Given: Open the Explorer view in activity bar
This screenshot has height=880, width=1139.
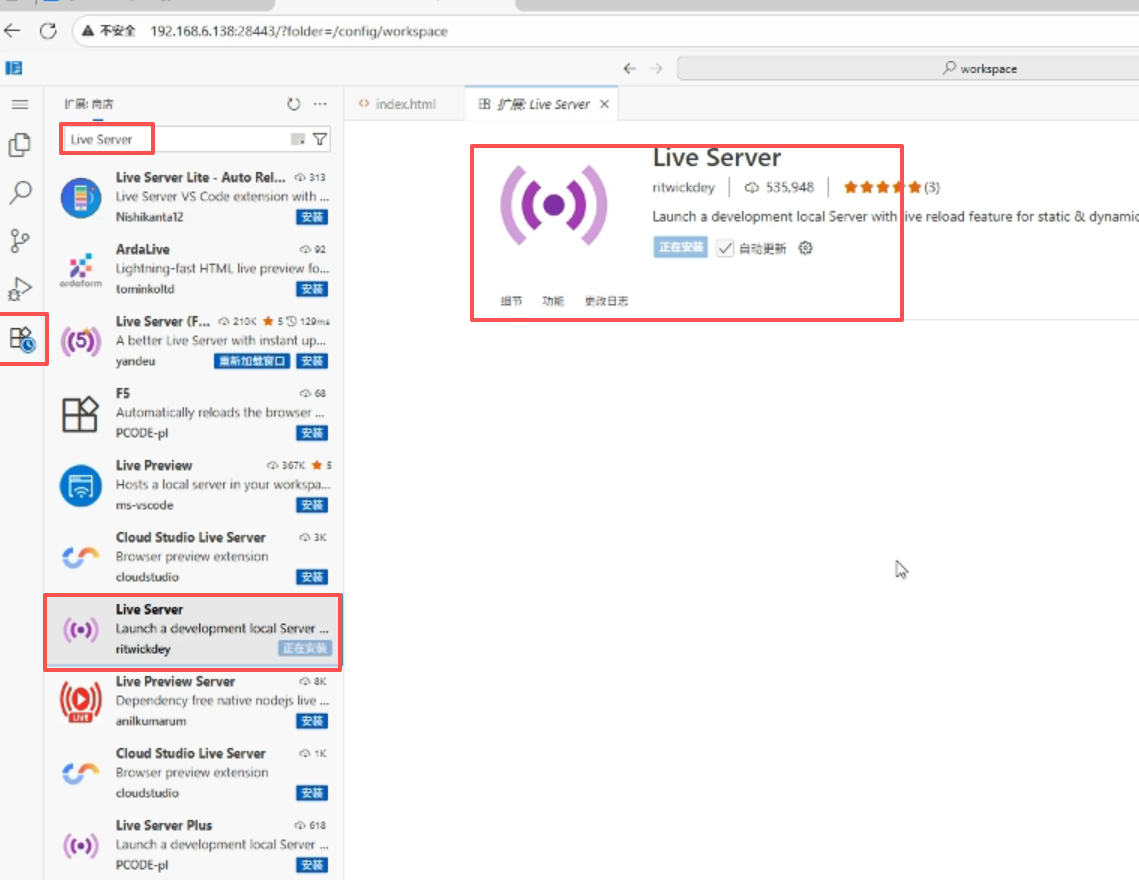Looking at the screenshot, I should click(19, 146).
